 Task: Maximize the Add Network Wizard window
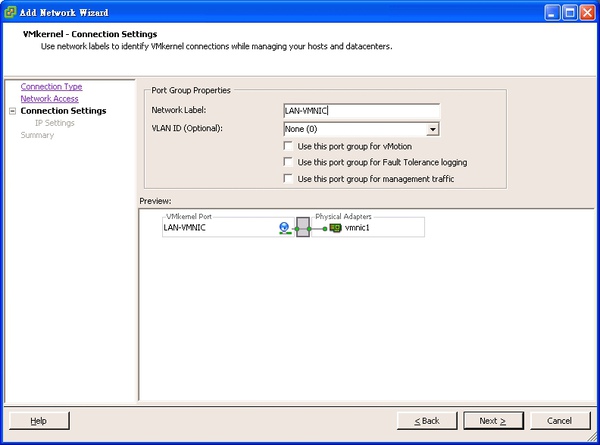pos(570,13)
